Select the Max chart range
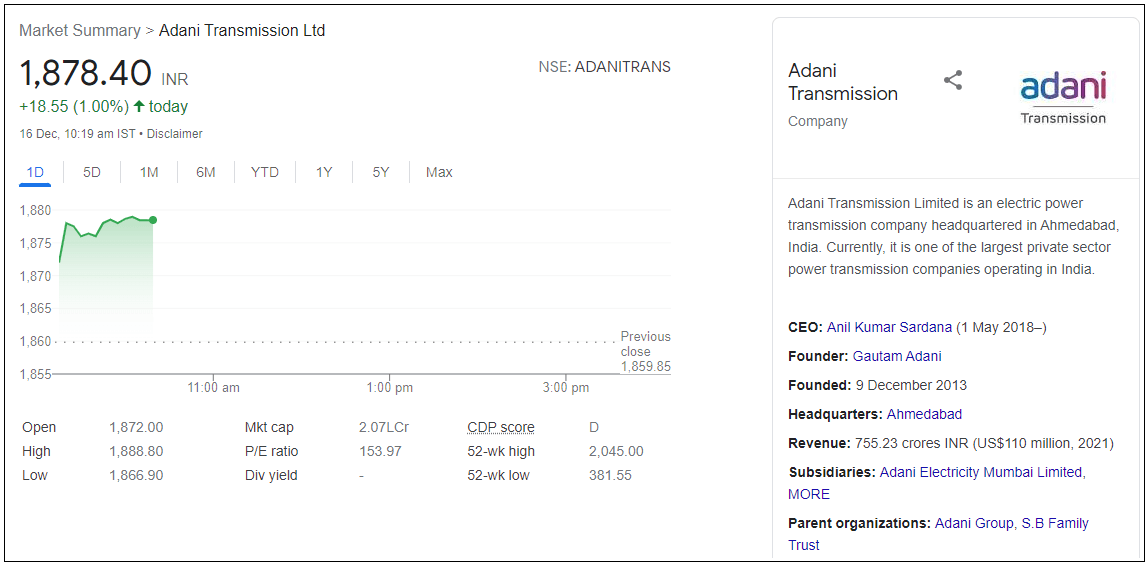Viewport: 1147px width, 564px height. coord(439,172)
